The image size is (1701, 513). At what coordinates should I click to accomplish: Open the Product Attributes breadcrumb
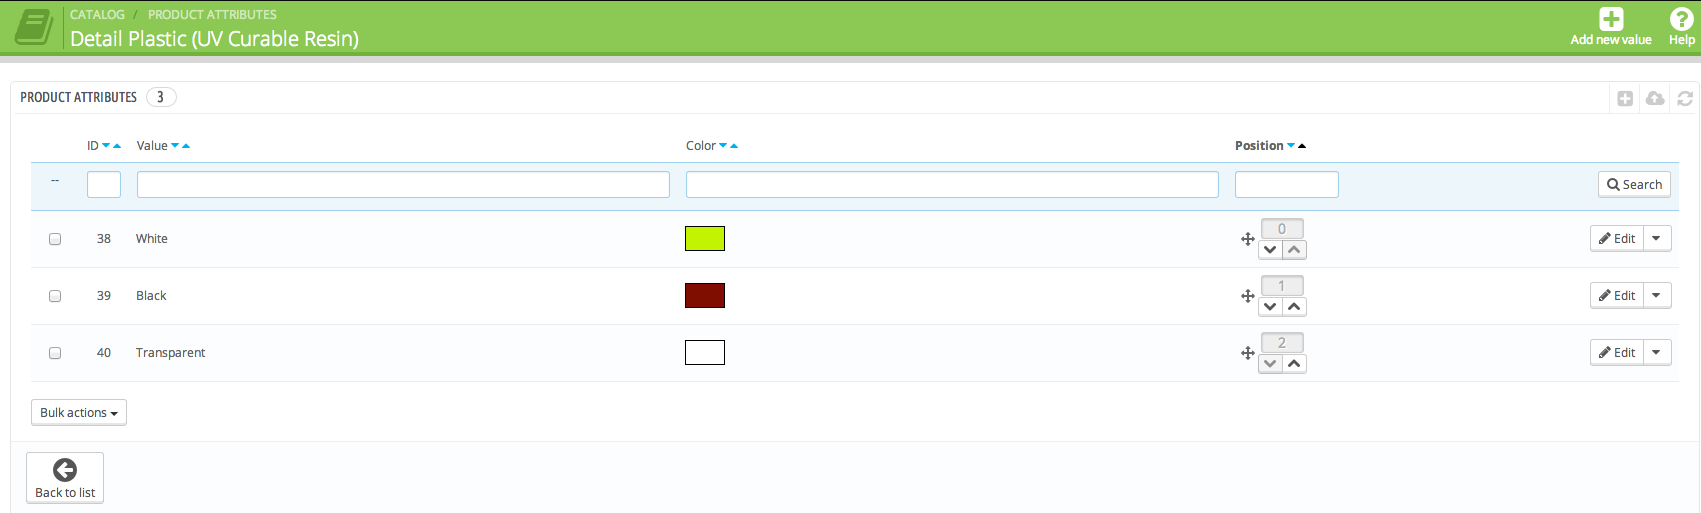tap(212, 15)
